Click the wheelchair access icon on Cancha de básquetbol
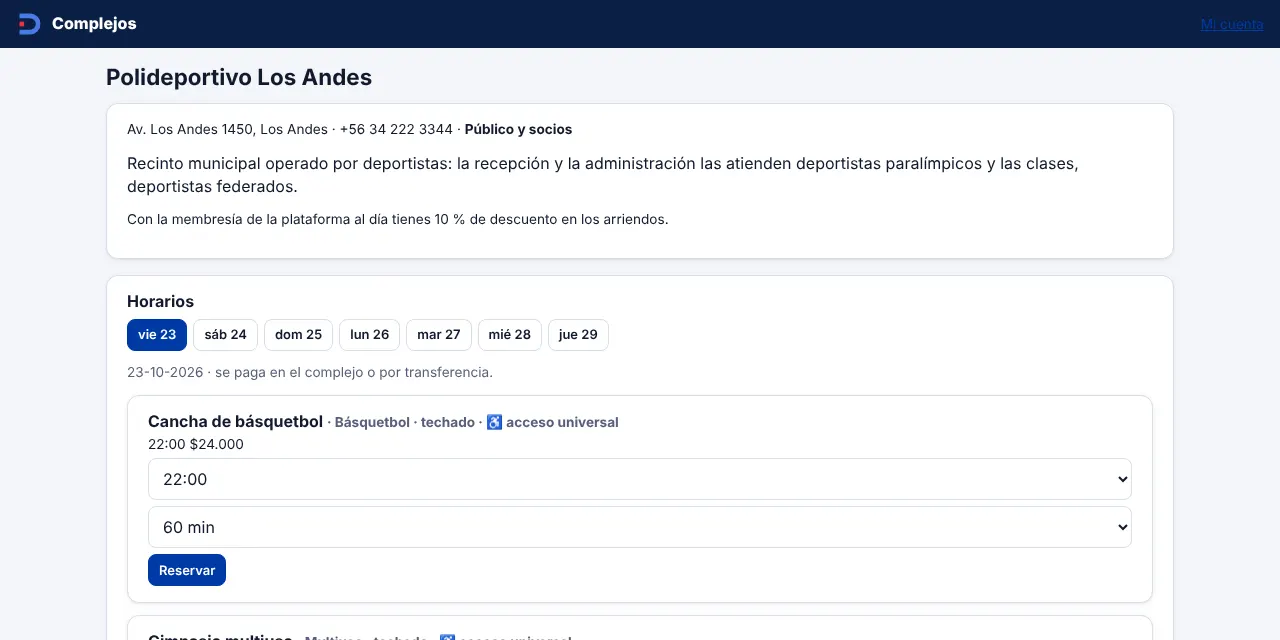This screenshot has width=1280, height=640. 494,422
